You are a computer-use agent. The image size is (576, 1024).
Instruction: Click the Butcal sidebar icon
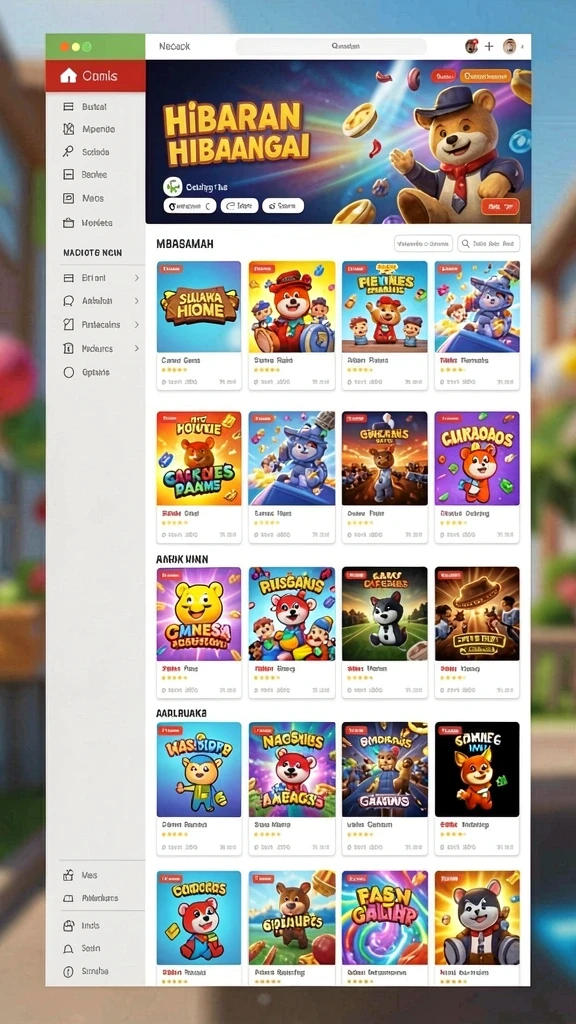(68, 106)
